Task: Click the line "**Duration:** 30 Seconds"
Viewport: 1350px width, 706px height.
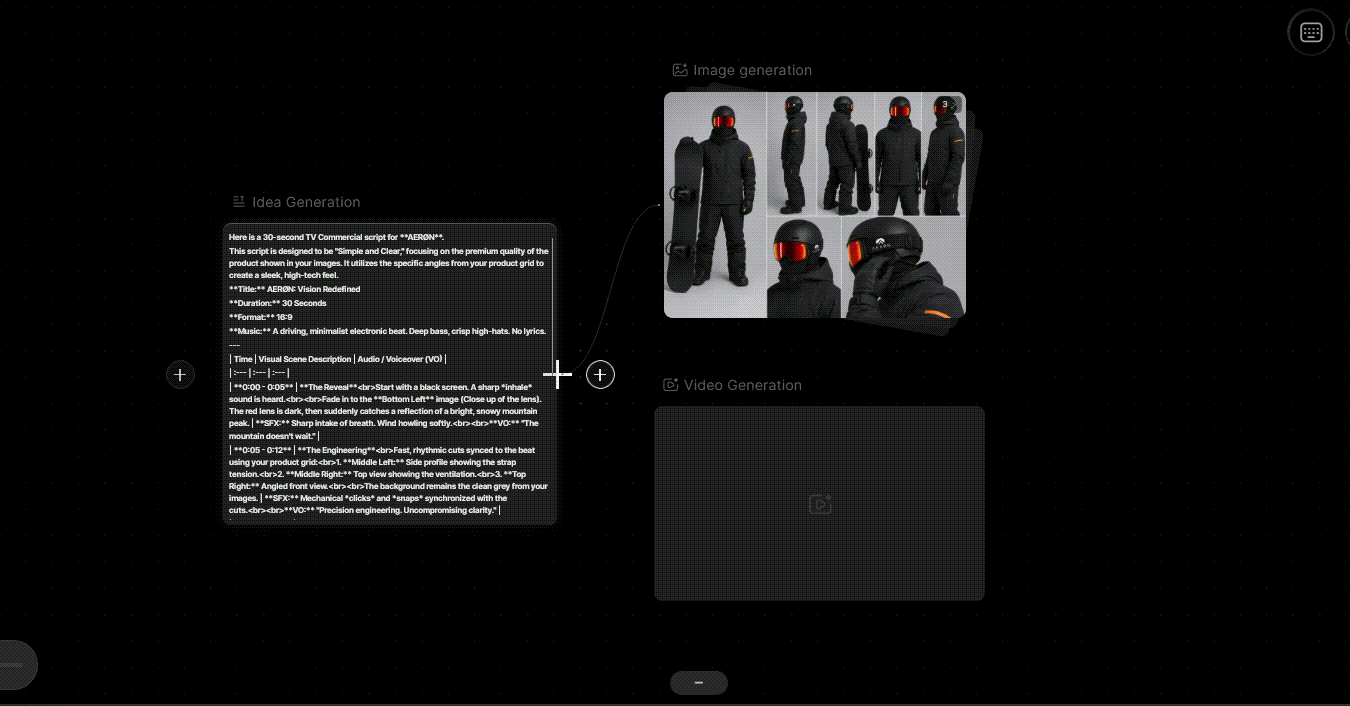Action: tap(278, 303)
